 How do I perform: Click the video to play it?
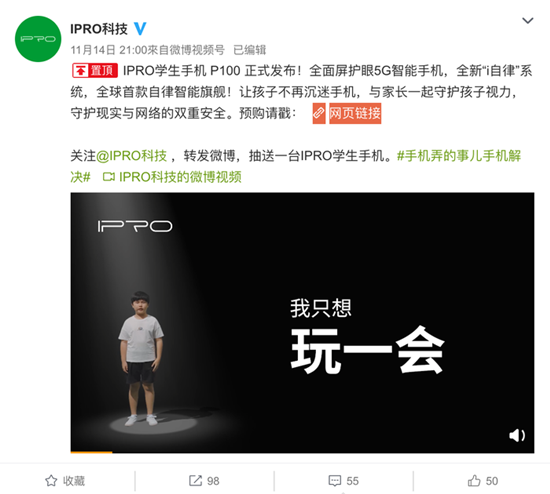pos(302,322)
